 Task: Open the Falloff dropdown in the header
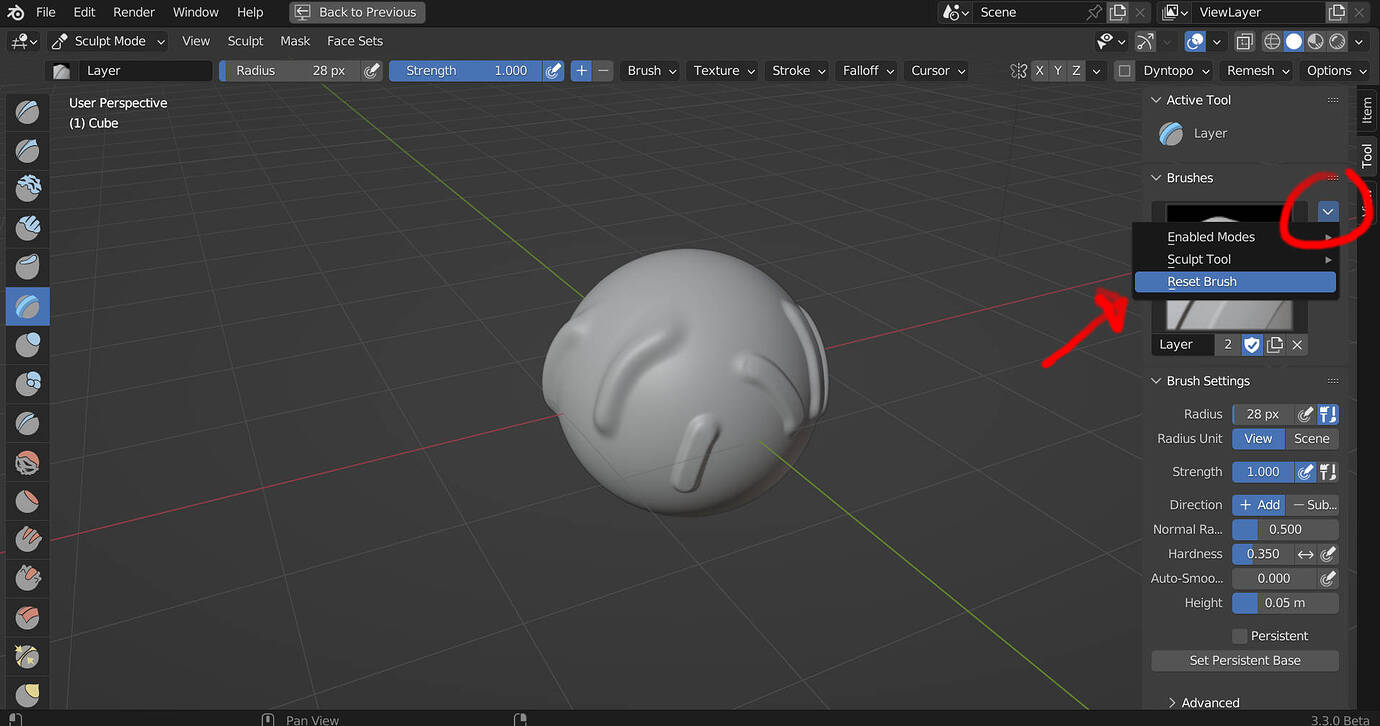[x=865, y=70]
